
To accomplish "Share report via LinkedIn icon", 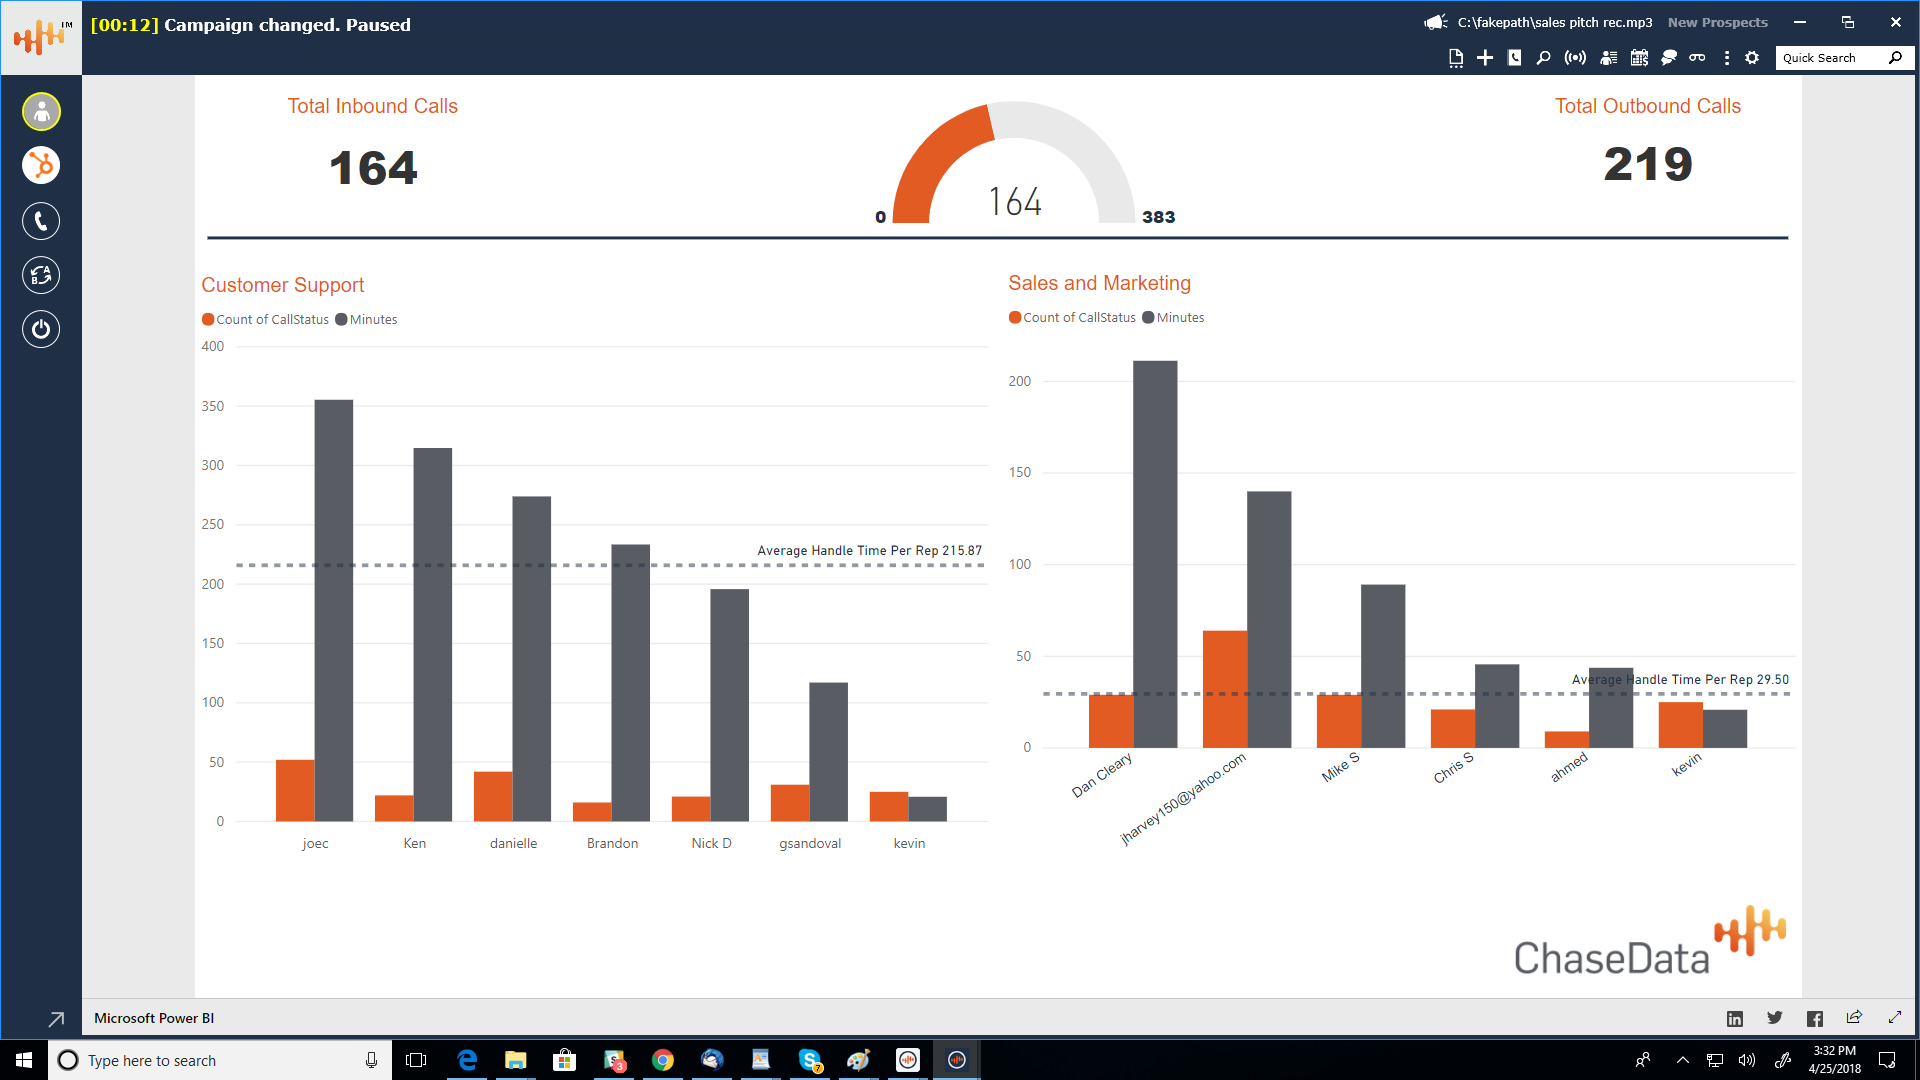I will coord(1734,1018).
